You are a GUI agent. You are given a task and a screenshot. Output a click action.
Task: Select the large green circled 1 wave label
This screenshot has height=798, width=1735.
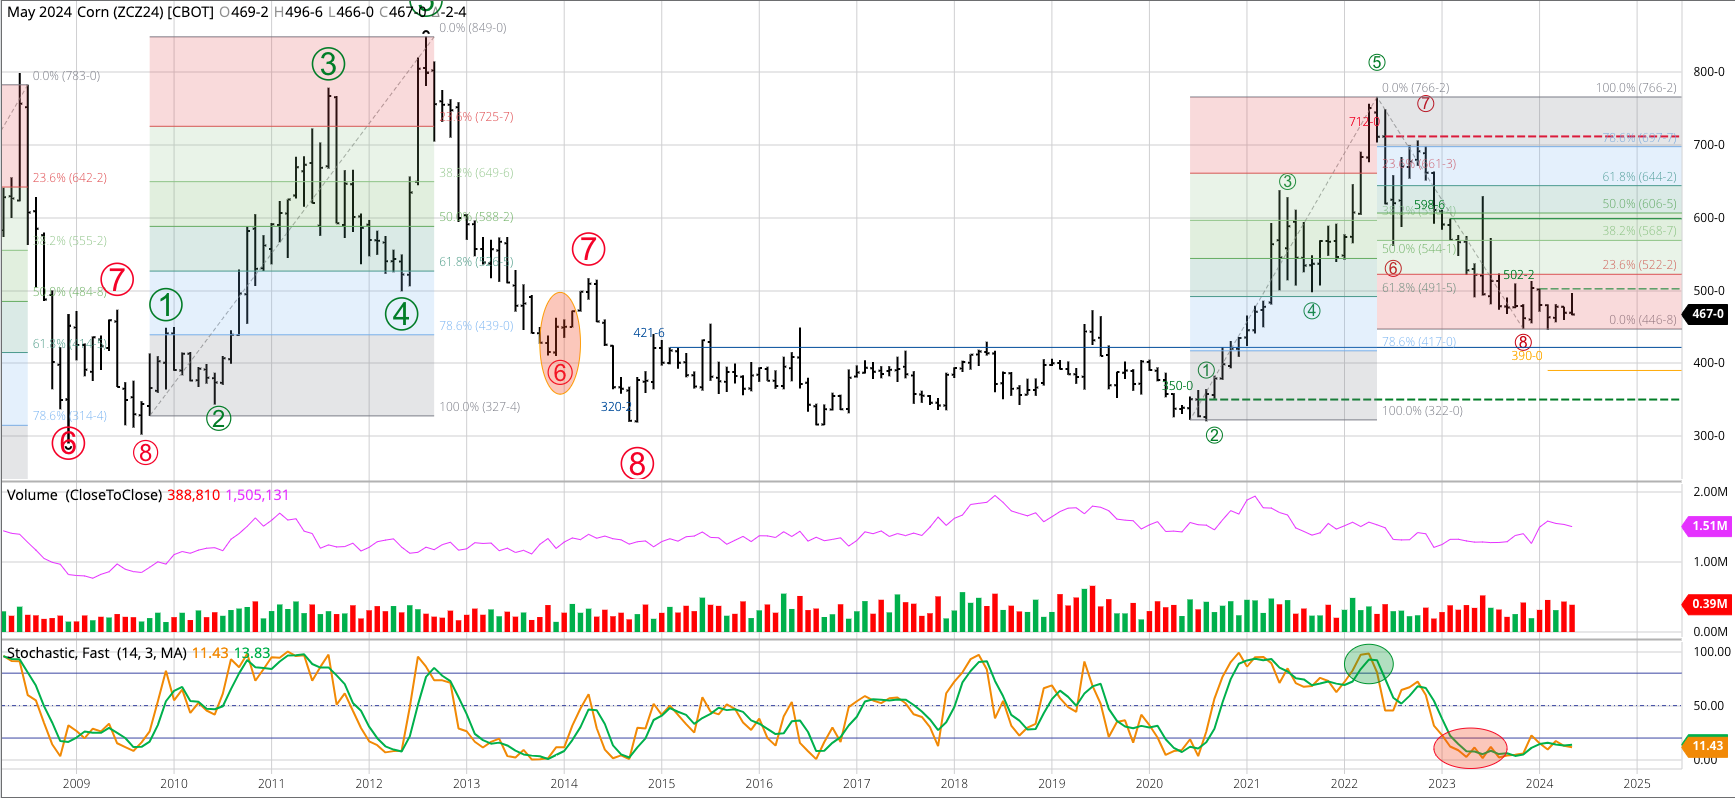166,306
